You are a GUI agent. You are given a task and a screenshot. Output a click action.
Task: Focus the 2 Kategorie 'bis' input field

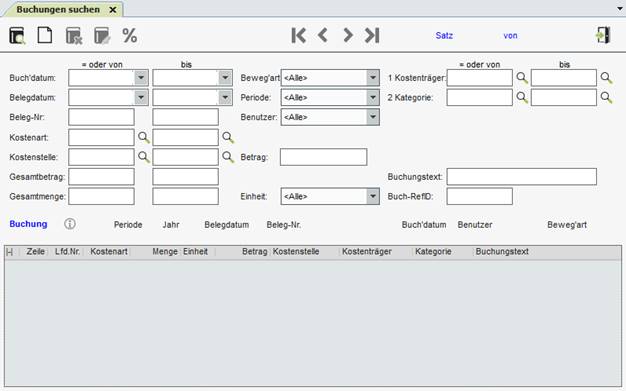pos(564,97)
